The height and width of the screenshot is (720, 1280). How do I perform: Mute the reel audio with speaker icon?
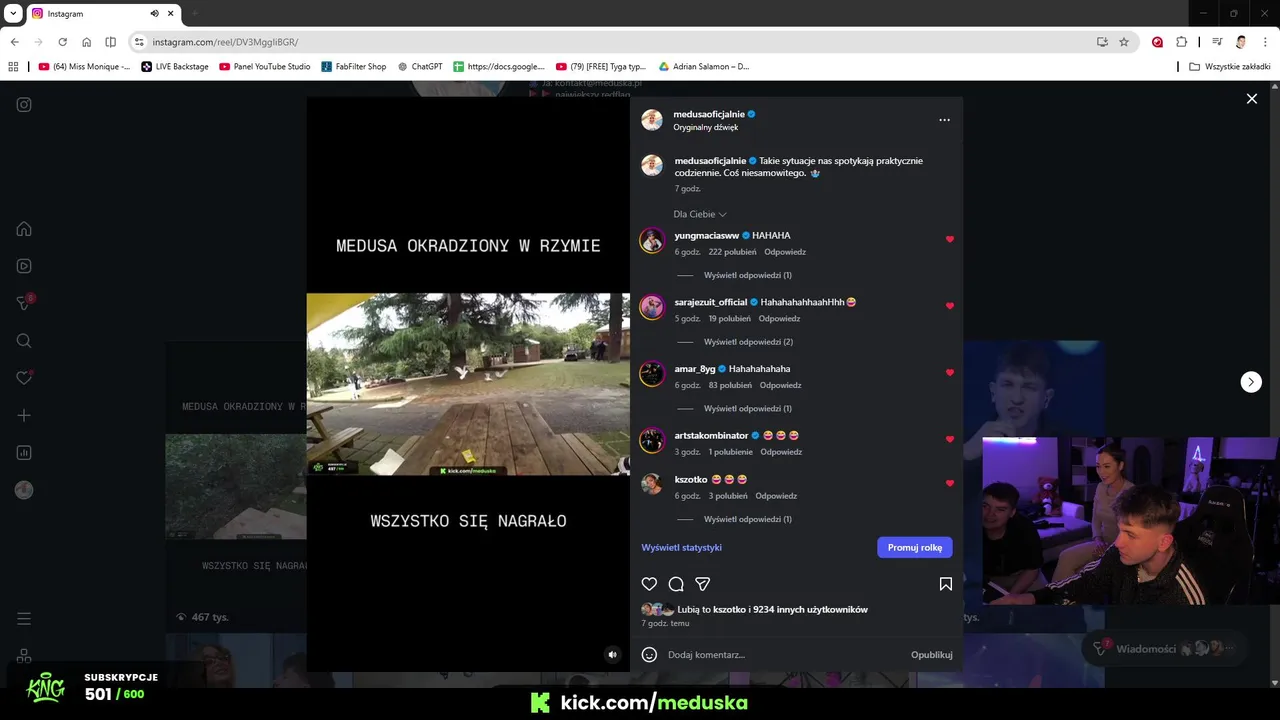point(613,655)
